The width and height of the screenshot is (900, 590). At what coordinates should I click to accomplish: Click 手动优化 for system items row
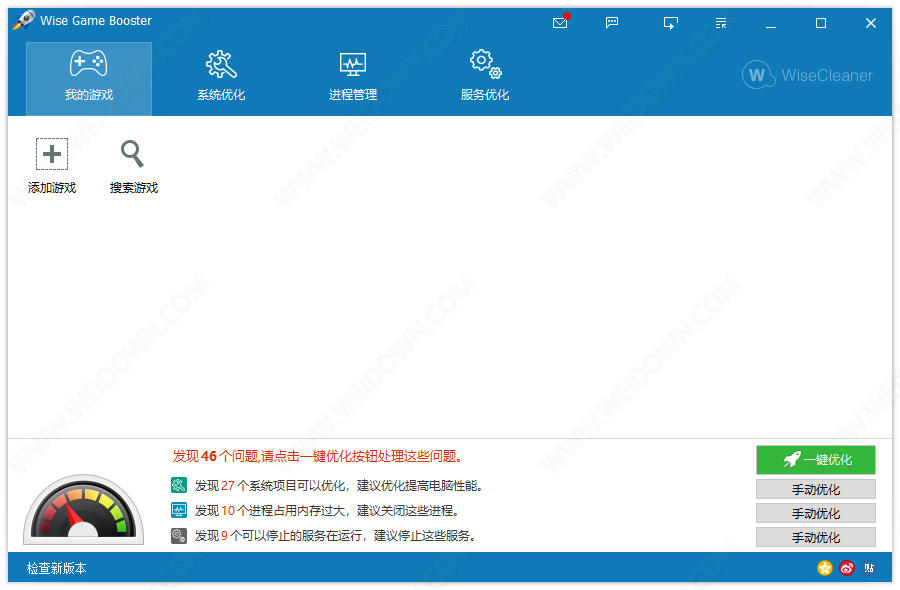tap(816, 490)
